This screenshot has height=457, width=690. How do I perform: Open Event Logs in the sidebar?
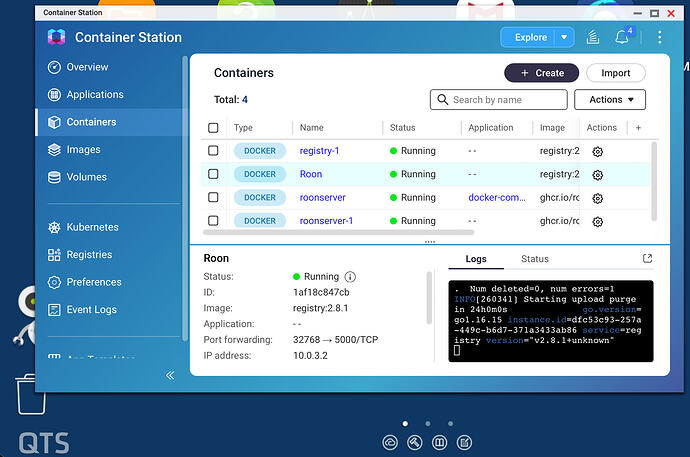[82, 310]
